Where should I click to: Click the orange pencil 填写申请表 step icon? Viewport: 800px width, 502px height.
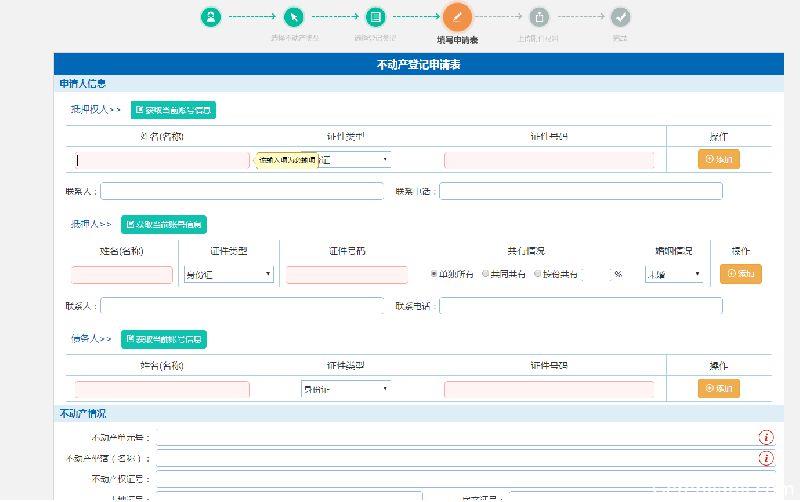pyautogui.click(x=457, y=17)
